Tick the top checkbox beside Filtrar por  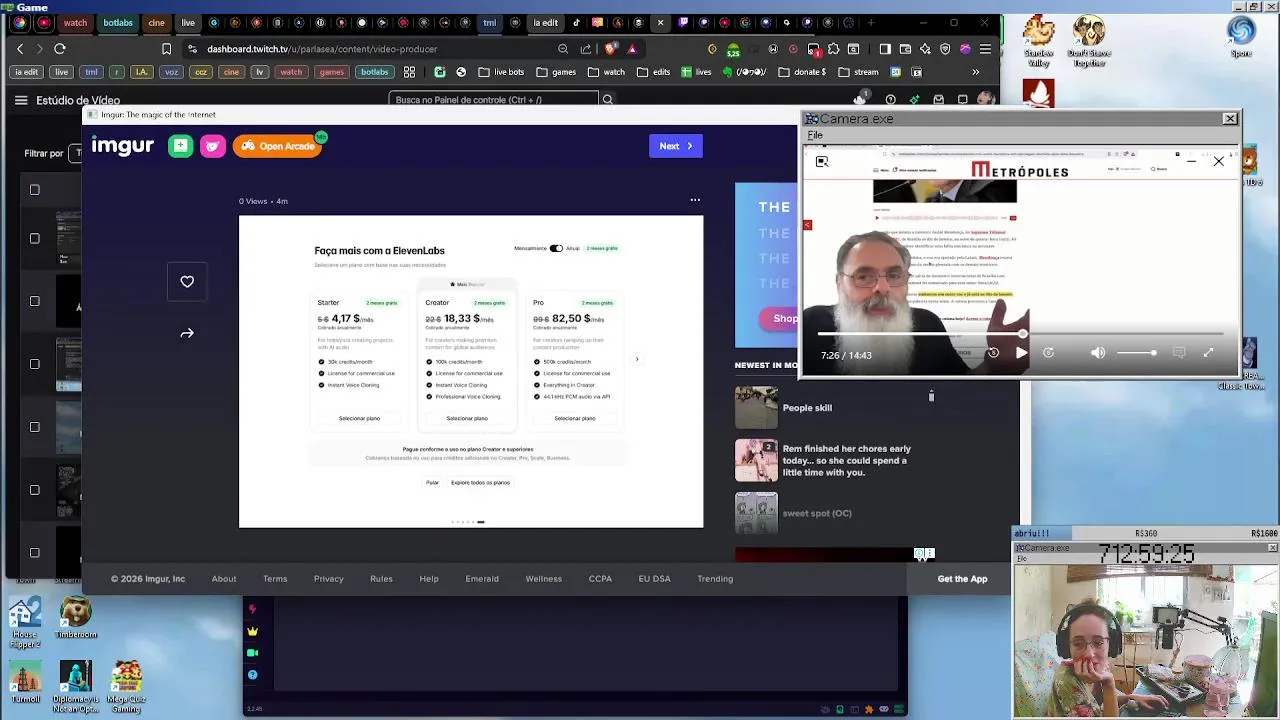[35, 190]
